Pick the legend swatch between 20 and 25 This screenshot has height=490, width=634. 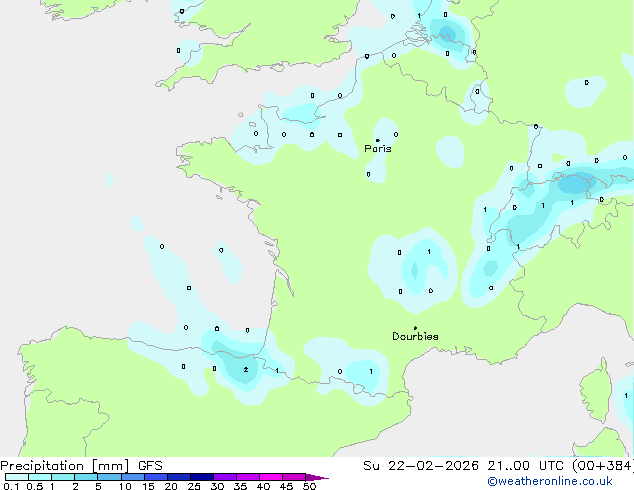pyautogui.click(x=179, y=477)
